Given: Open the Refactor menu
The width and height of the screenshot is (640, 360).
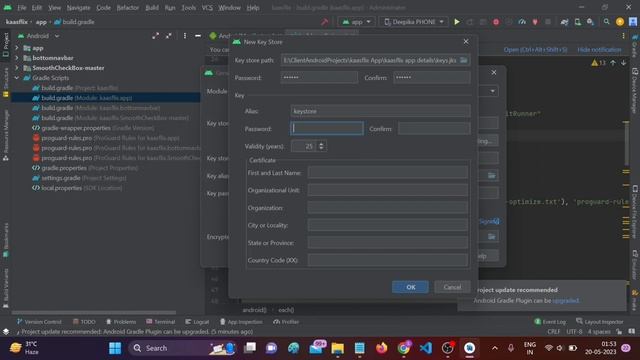Looking at the screenshot, I should point(128,7).
